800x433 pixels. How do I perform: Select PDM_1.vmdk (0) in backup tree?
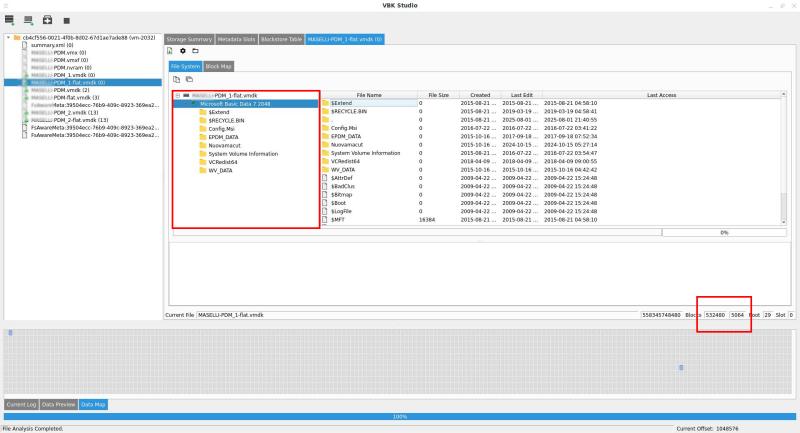pos(63,75)
